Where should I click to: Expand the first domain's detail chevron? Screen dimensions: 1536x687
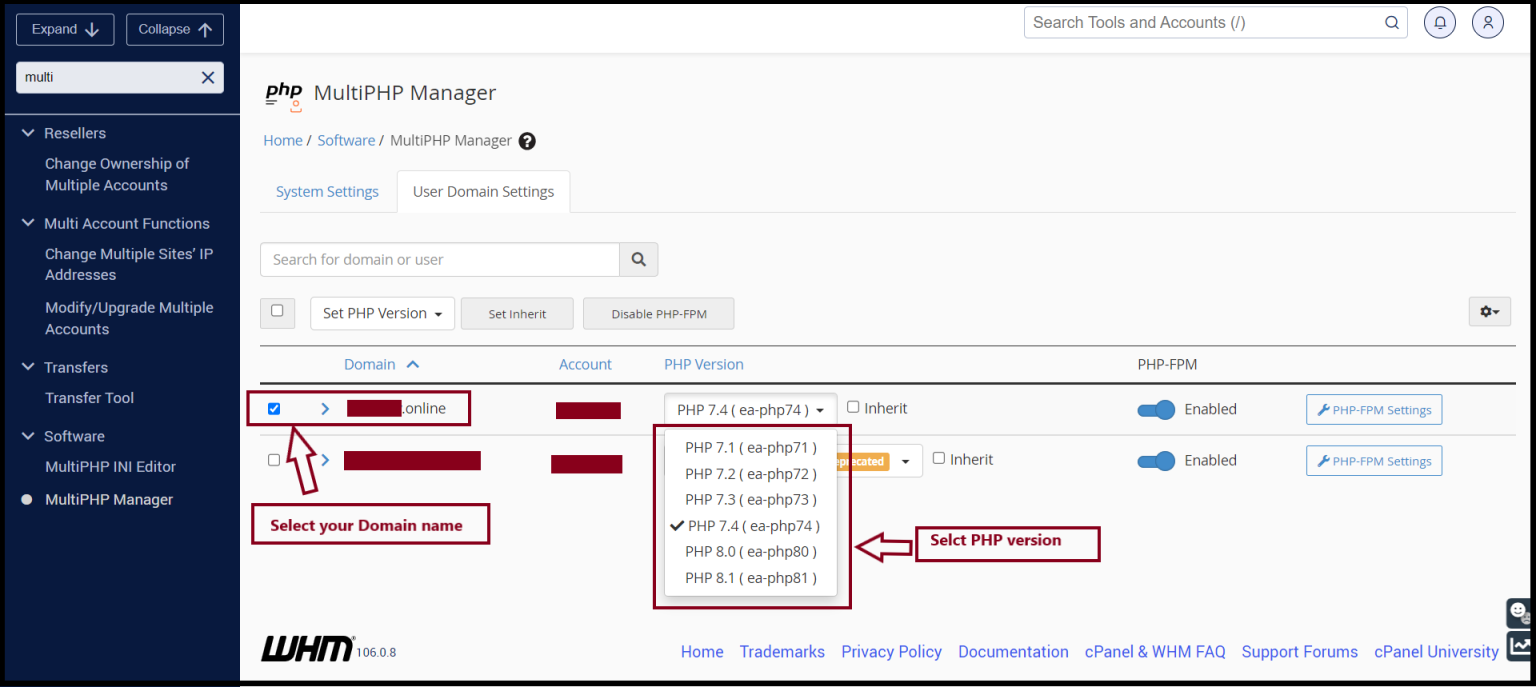[323, 408]
